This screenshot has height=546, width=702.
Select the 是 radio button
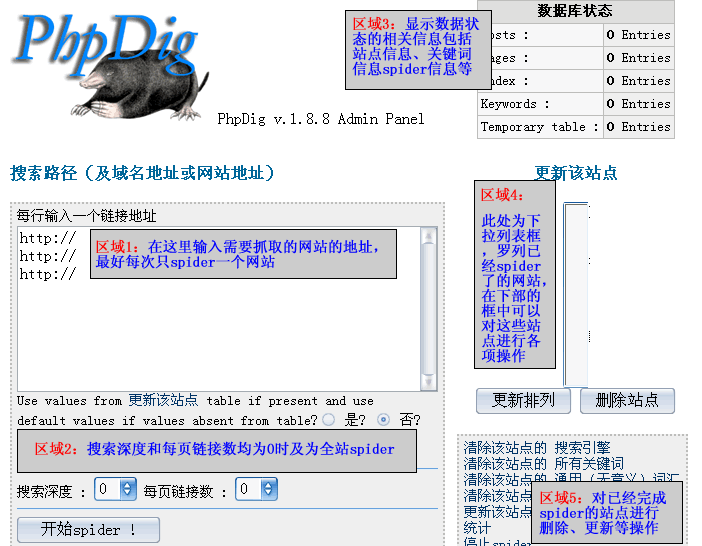(x=329, y=420)
